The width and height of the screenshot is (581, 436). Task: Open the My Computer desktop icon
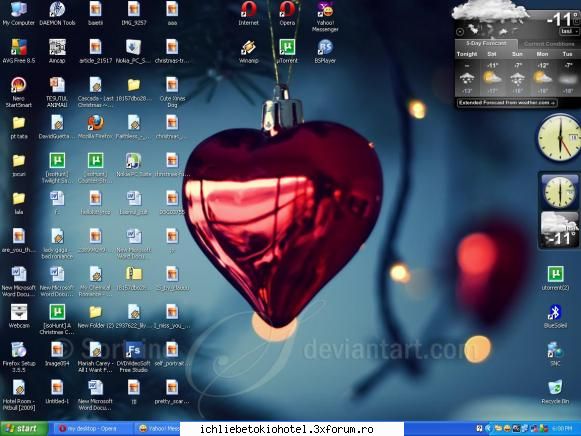(x=19, y=13)
